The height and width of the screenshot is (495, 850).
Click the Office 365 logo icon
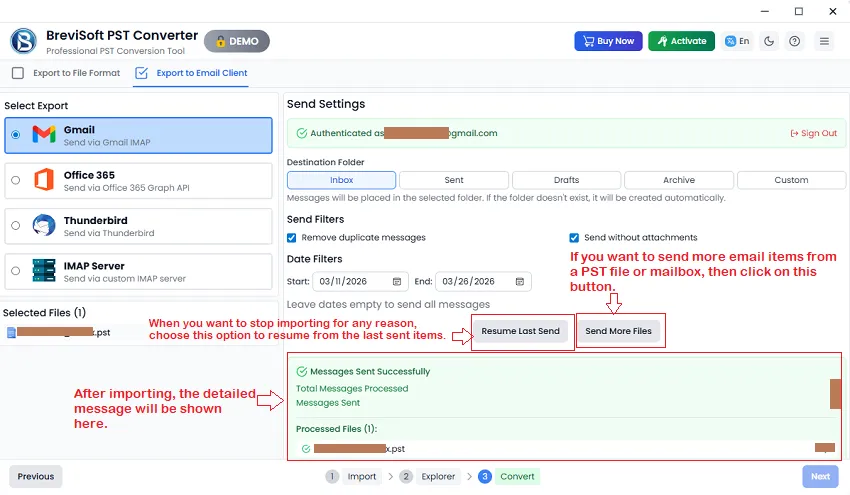coord(44,180)
